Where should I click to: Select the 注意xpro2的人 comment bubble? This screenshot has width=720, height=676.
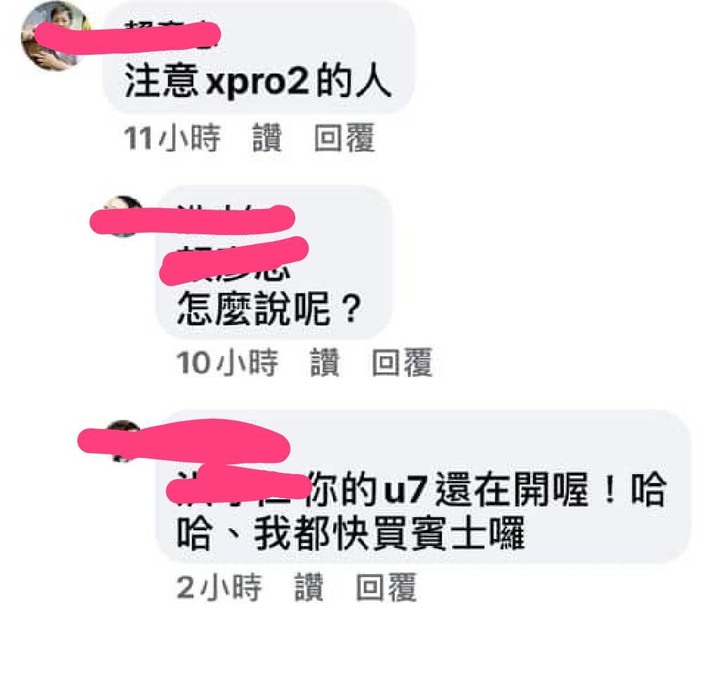point(259,57)
